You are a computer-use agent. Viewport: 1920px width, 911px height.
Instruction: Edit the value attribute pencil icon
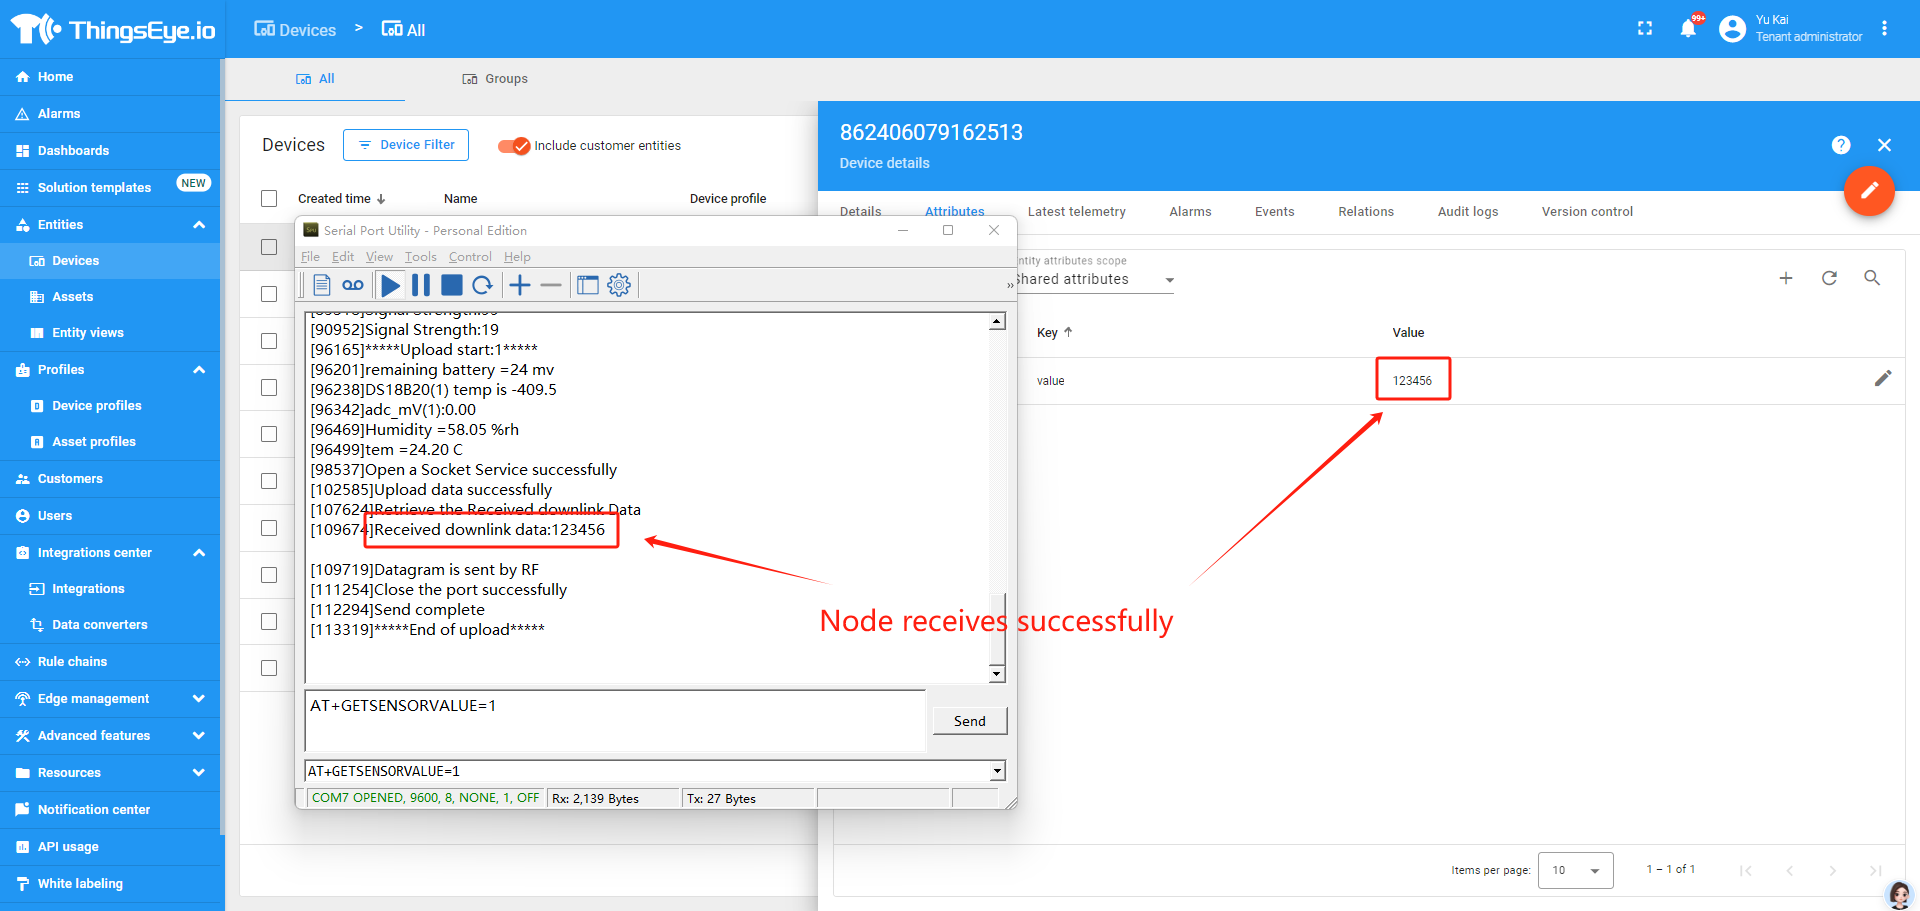click(x=1883, y=378)
